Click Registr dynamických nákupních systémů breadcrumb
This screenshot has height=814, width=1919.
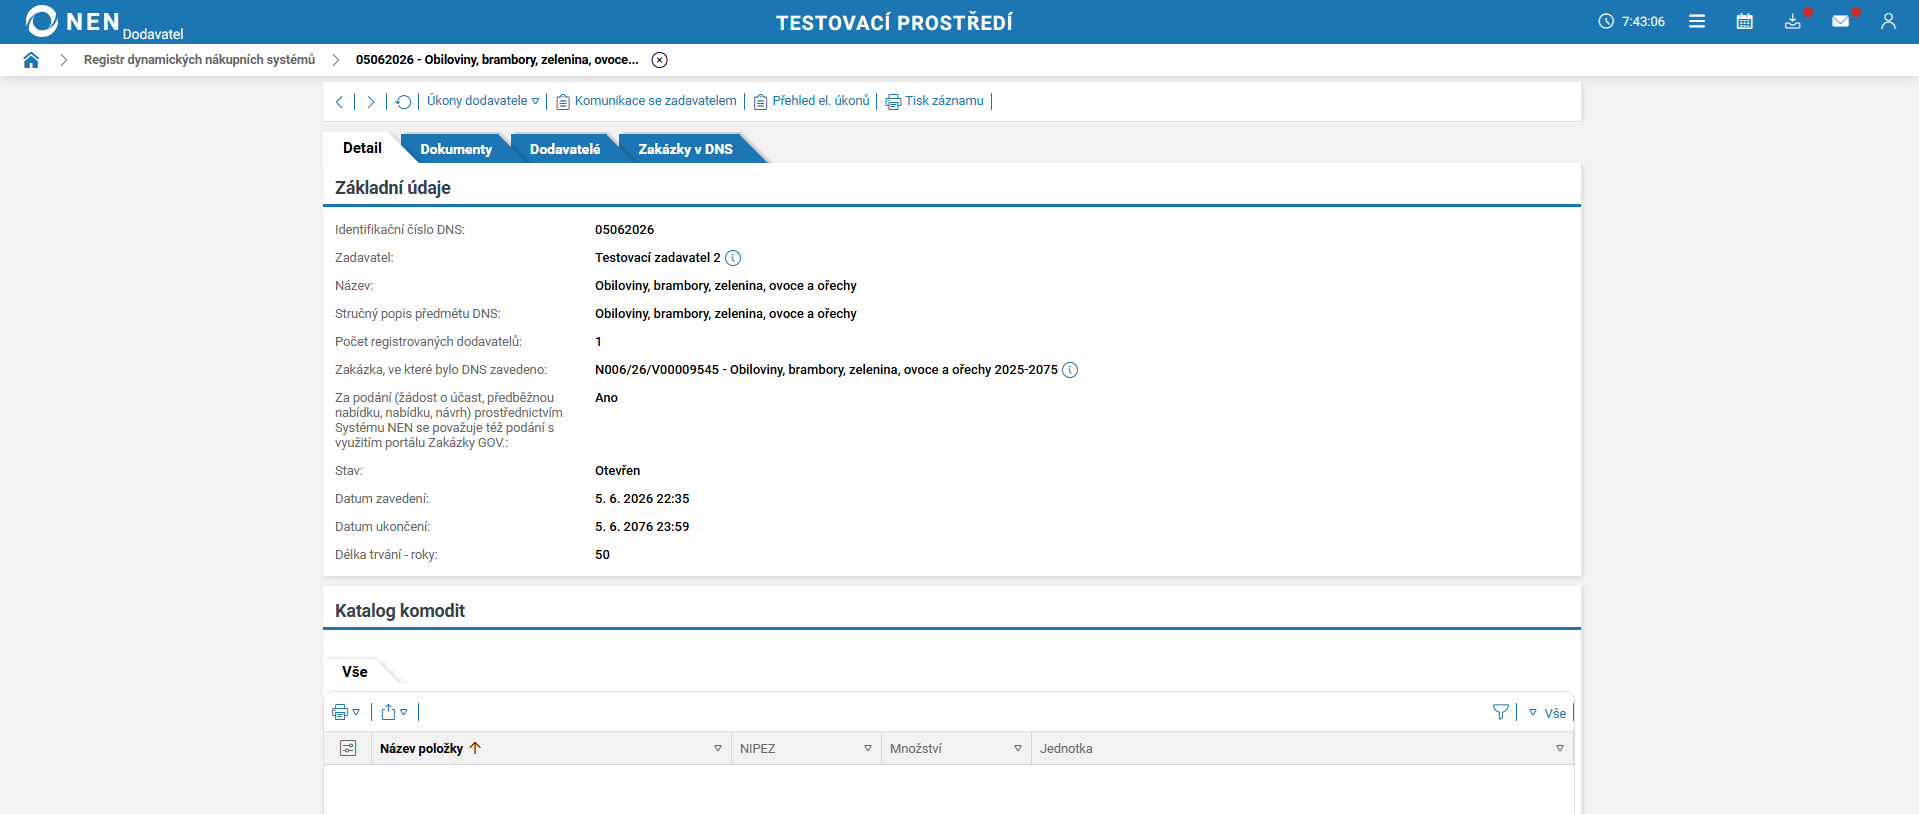[x=199, y=60]
